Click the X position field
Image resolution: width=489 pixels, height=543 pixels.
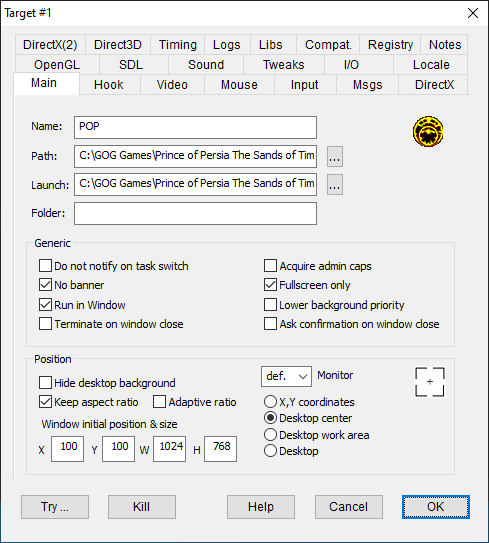click(67, 449)
